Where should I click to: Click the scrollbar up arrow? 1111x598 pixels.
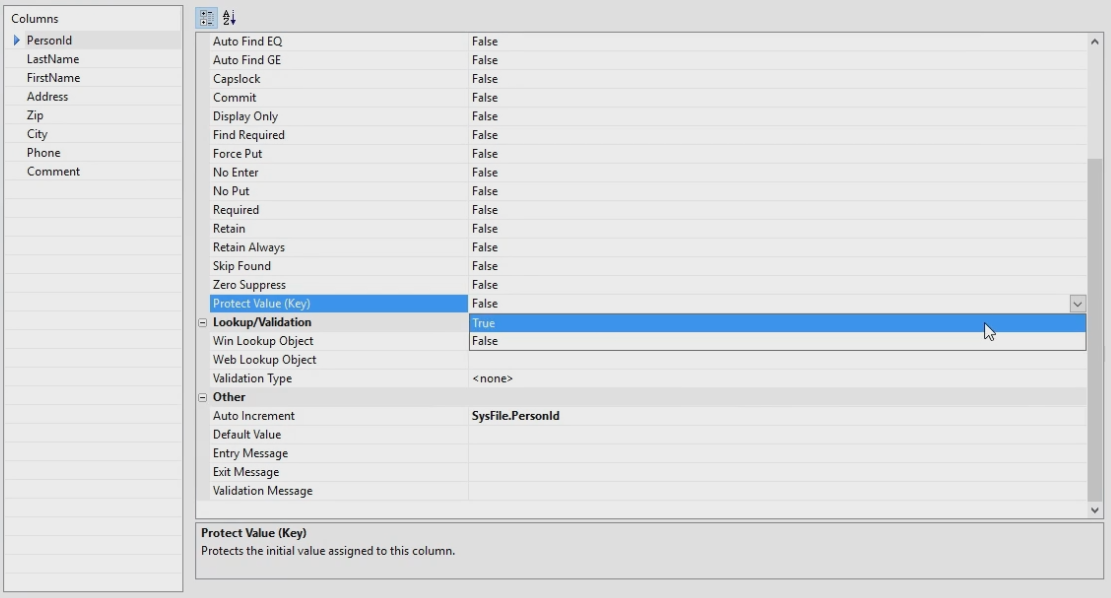click(1095, 41)
